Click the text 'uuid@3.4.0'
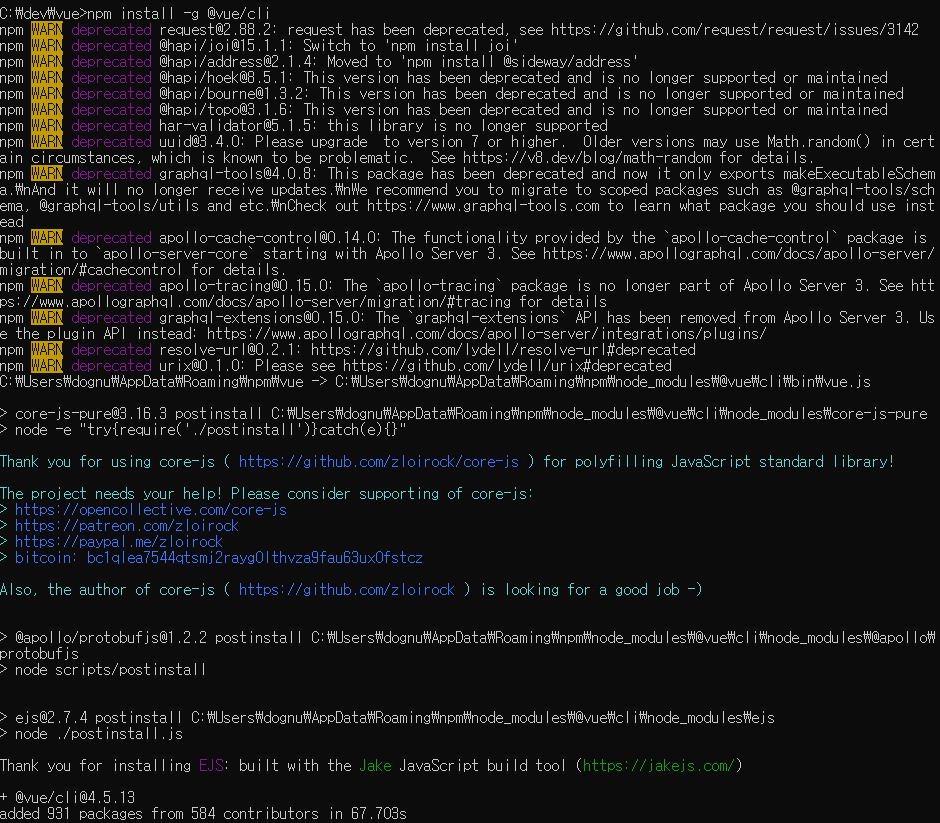The width and height of the screenshot is (940, 823). point(203,141)
